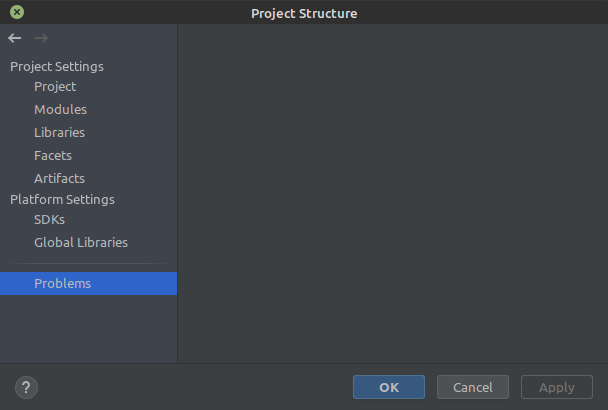Click the Platform Settings section header
The height and width of the screenshot is (410, 608).
62,200
